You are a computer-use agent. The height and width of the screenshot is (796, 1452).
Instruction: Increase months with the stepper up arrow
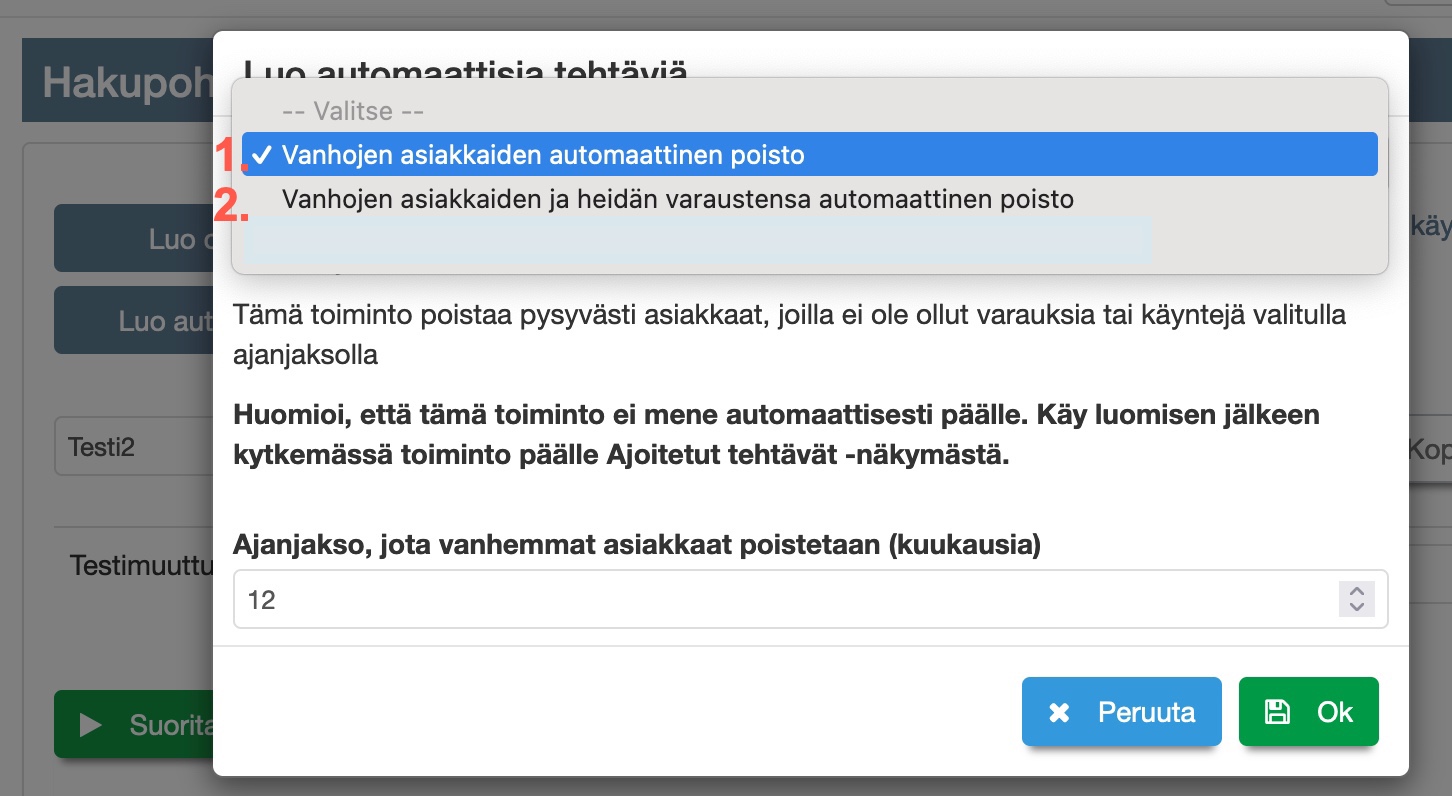tap(1357, 591)
